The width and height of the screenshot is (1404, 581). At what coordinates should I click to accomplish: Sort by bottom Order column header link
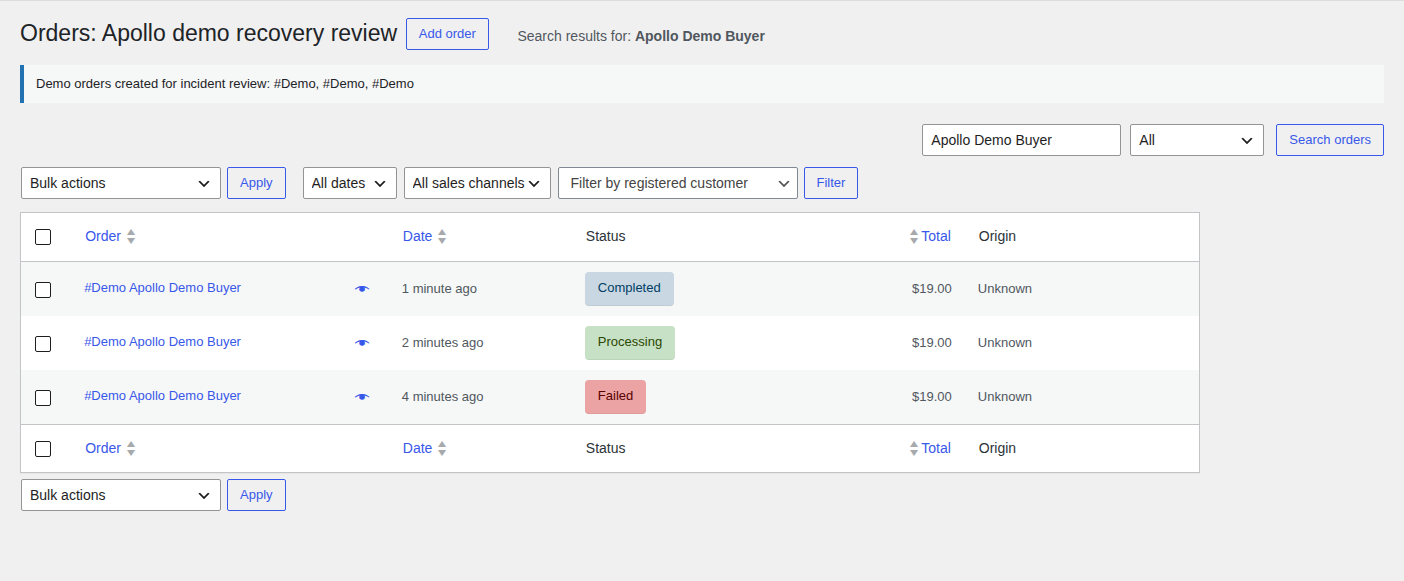[x=103, y=449]
